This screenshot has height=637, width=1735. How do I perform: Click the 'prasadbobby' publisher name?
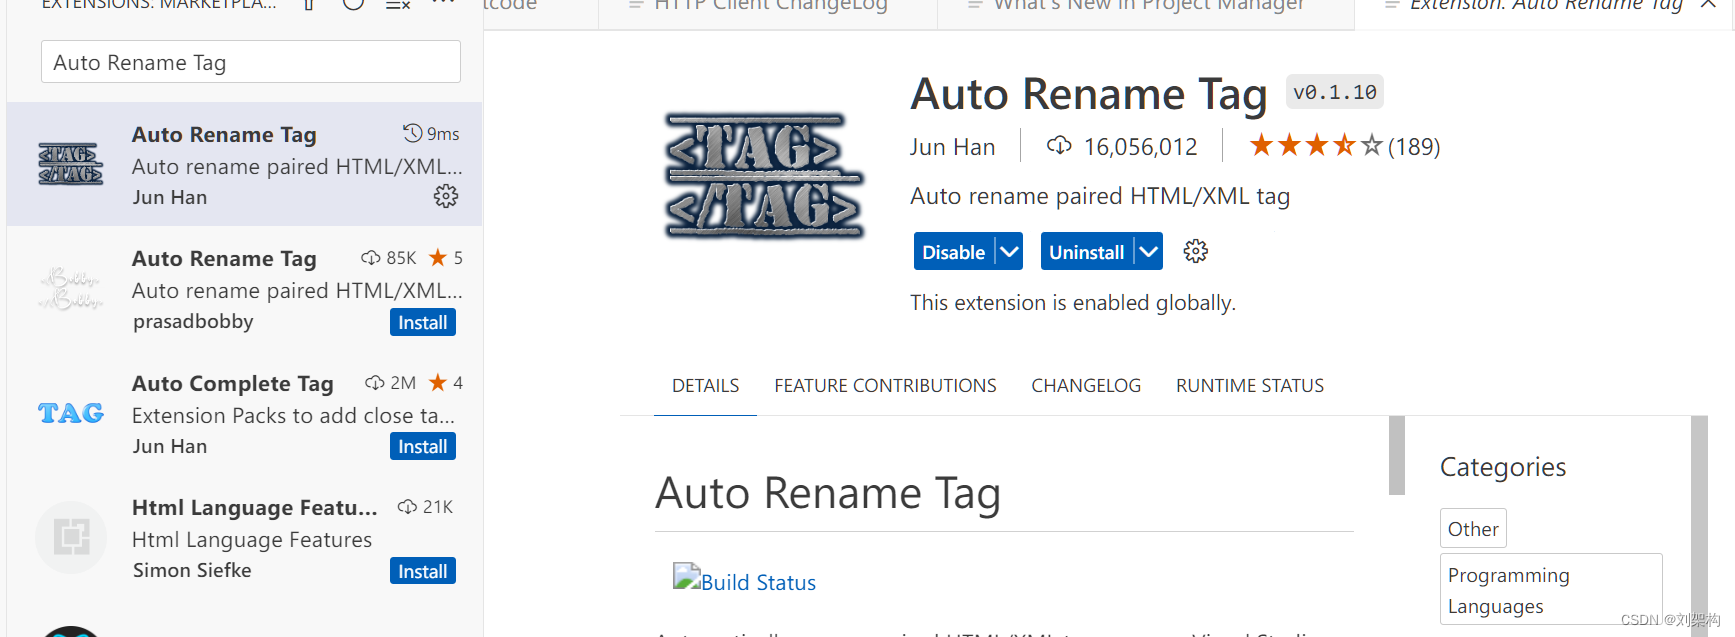point(193,322)
